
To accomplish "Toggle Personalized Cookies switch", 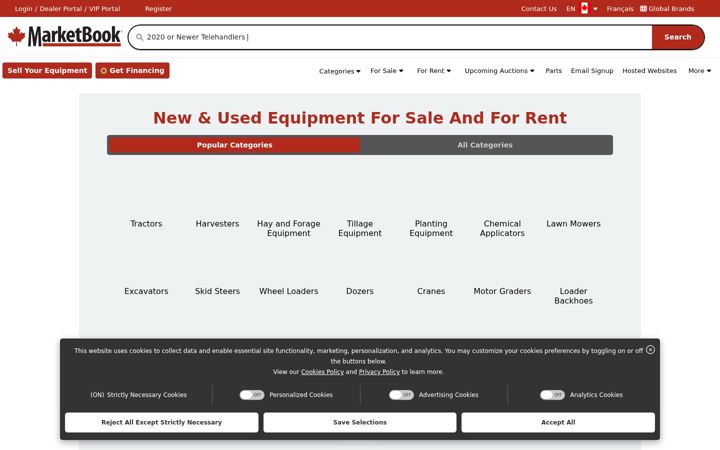I will [x=252, y=395].
